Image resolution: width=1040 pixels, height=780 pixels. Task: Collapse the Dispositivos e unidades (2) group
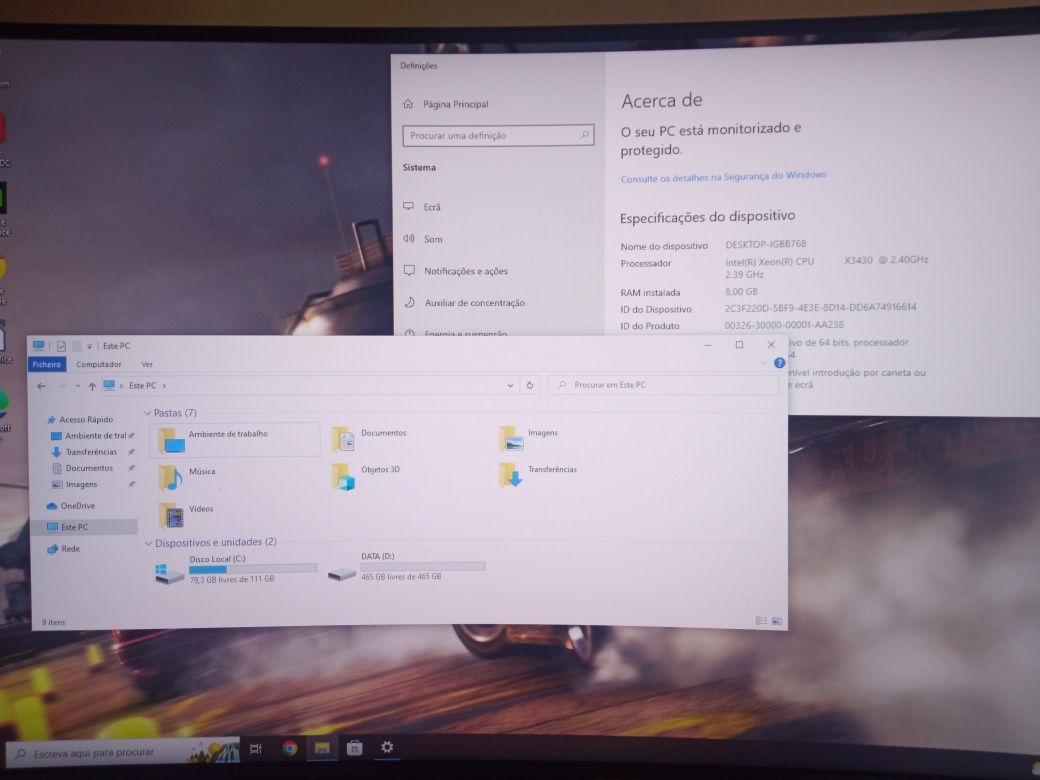(x=149, y=543)
